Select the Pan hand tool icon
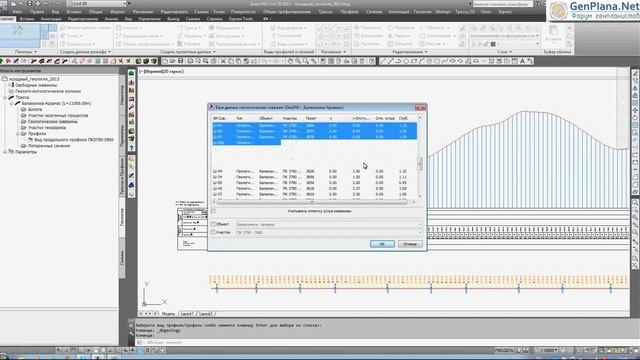This screenshot has height=360, width=640. (290, 61)
